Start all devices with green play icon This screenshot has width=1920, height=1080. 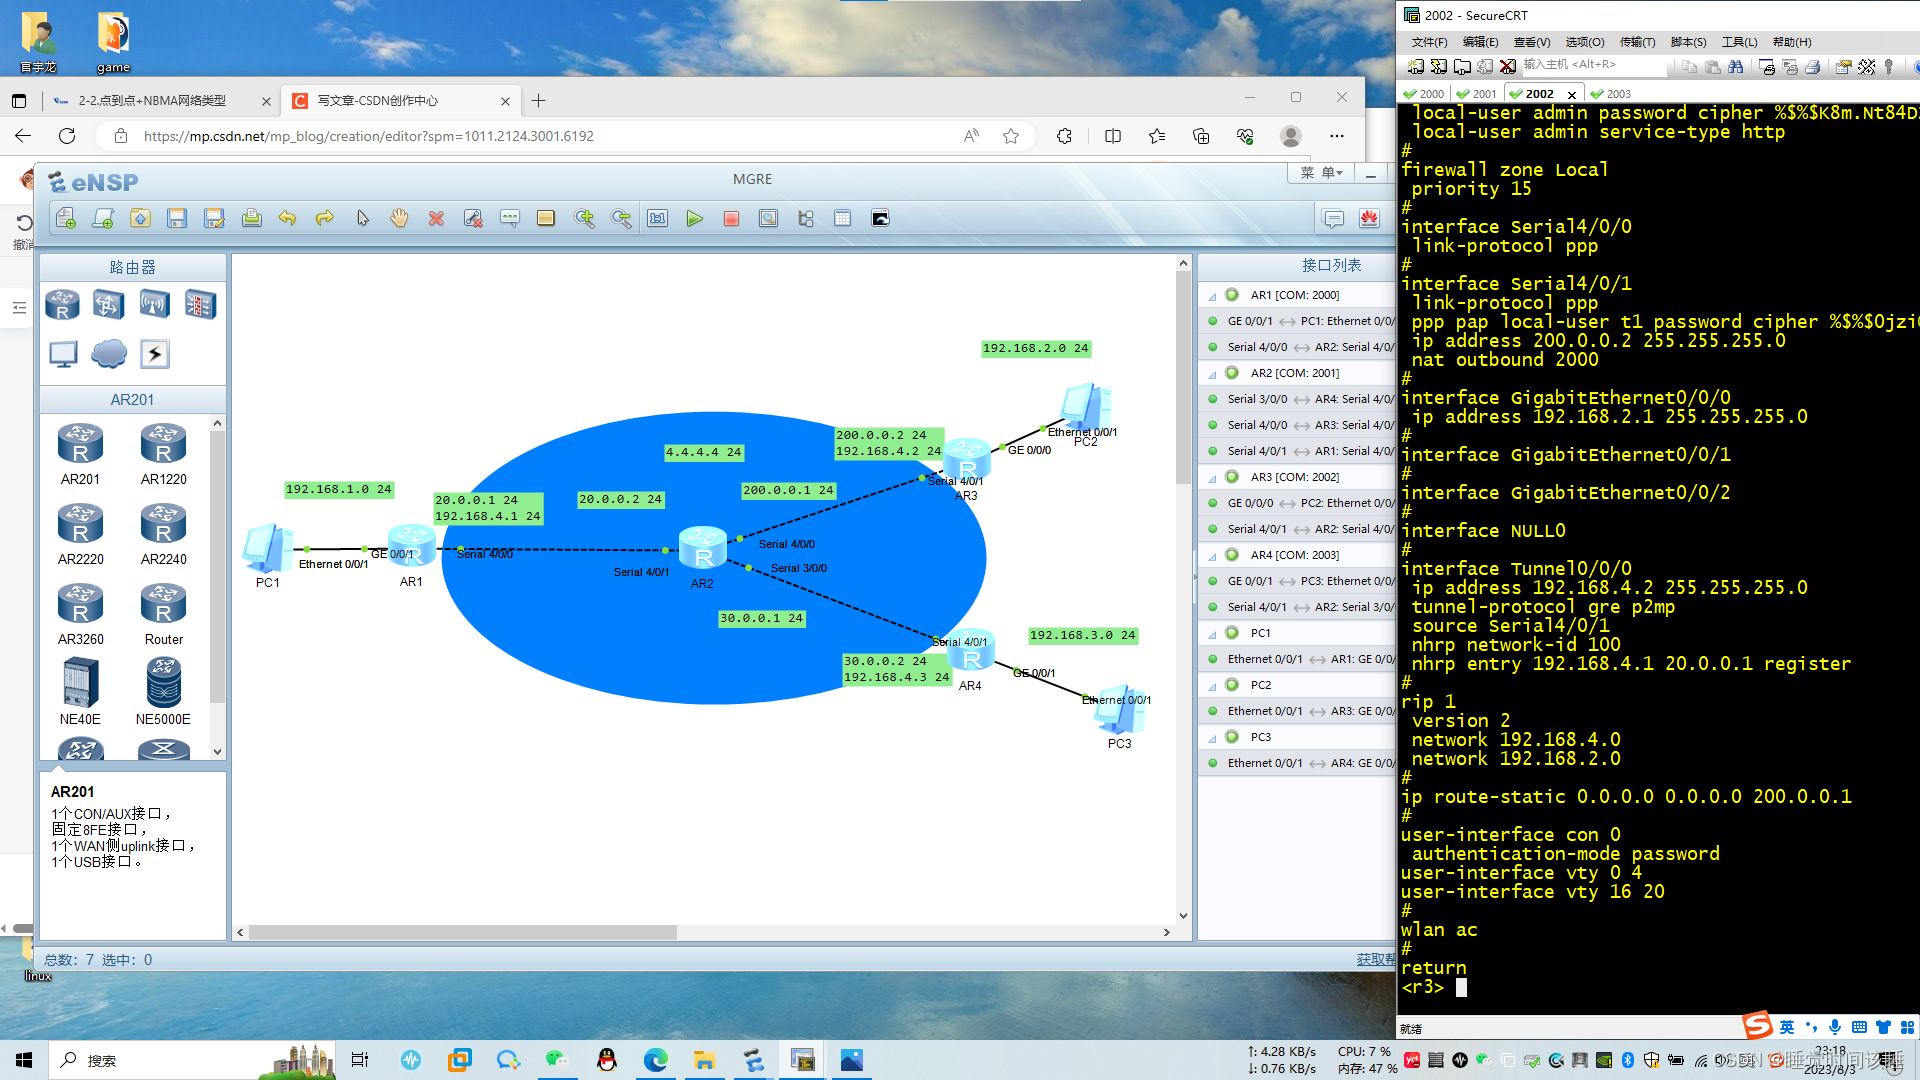694,219
